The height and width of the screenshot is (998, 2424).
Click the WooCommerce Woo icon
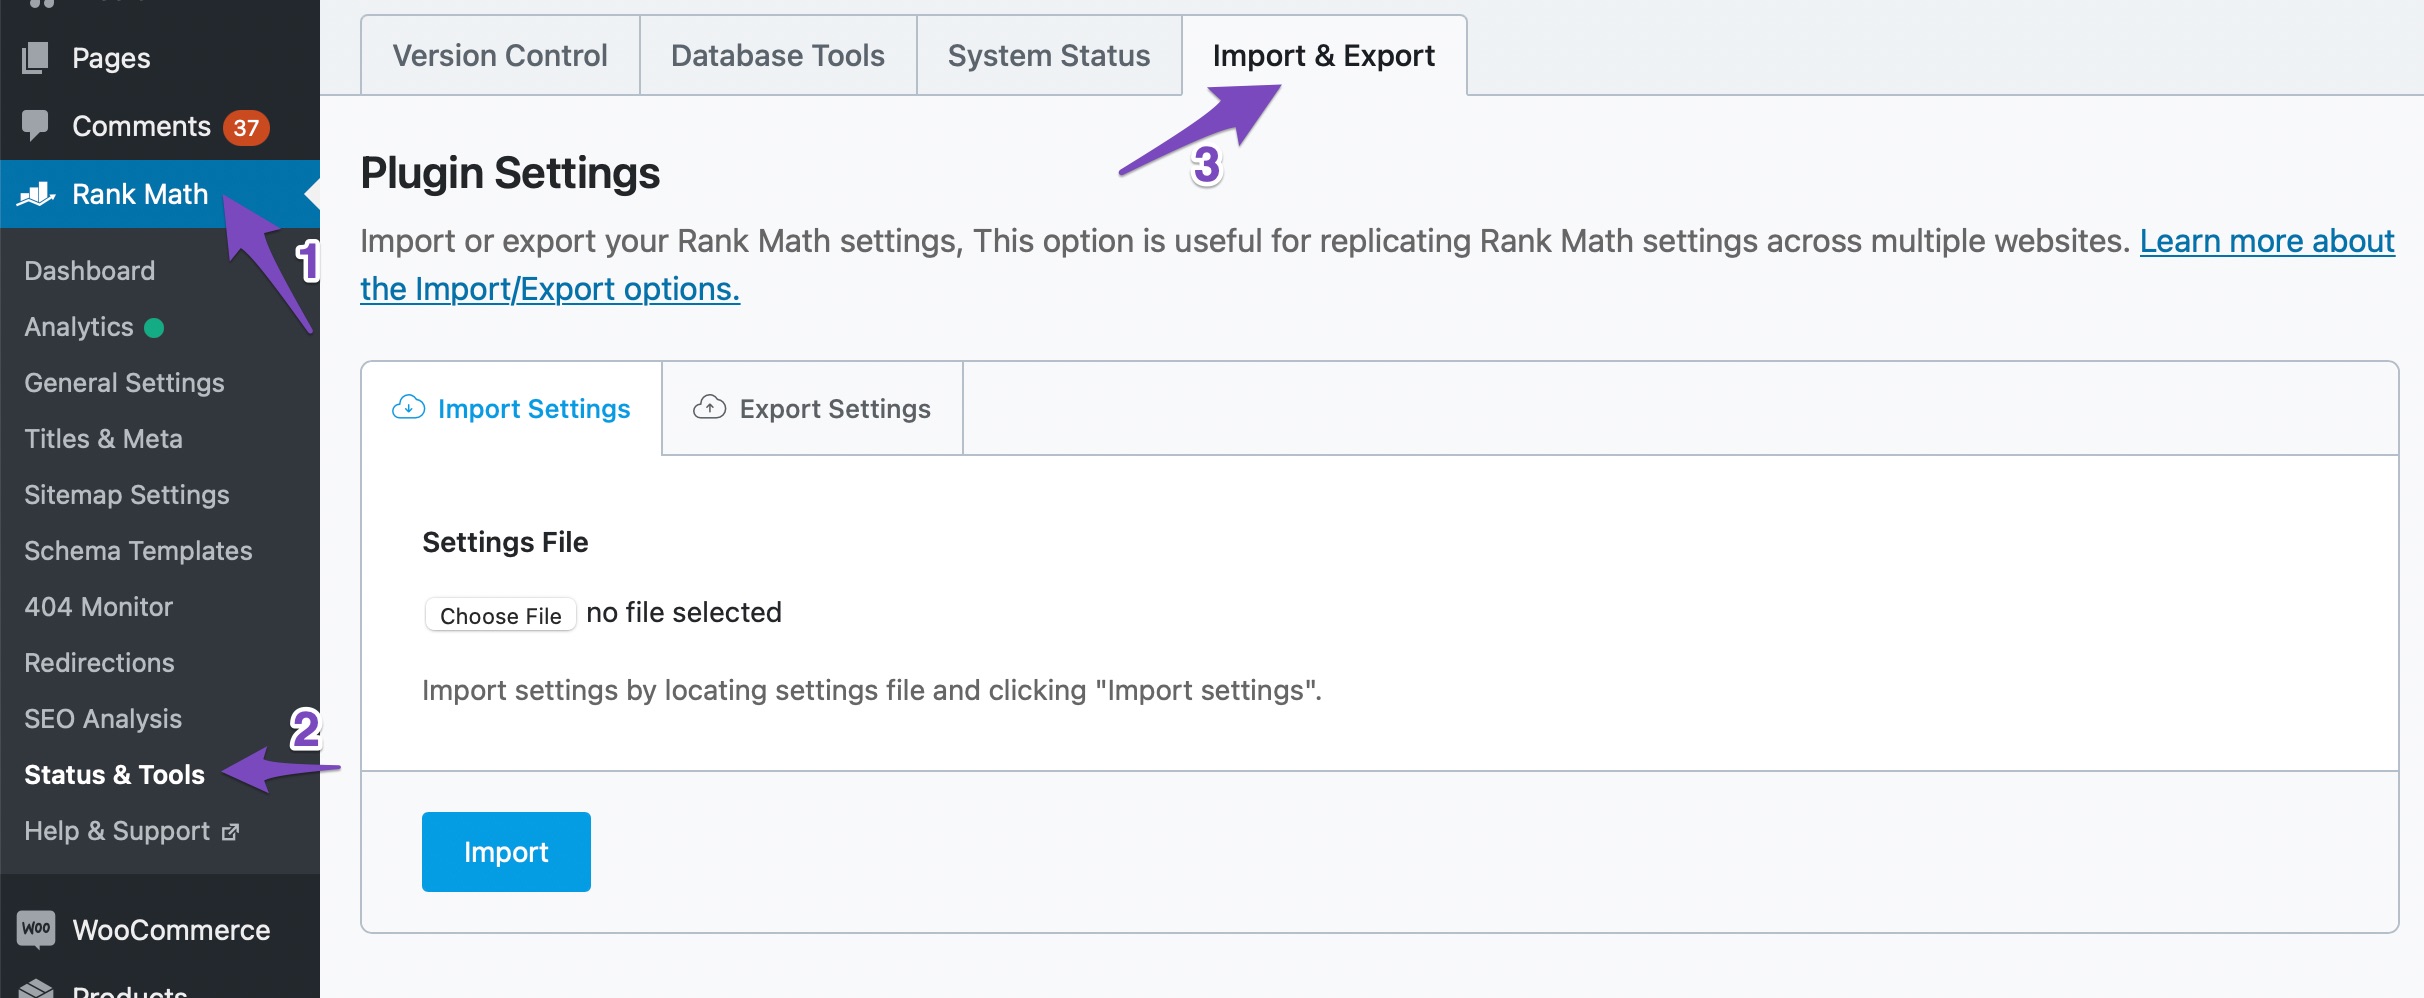[x=36, y=929]
